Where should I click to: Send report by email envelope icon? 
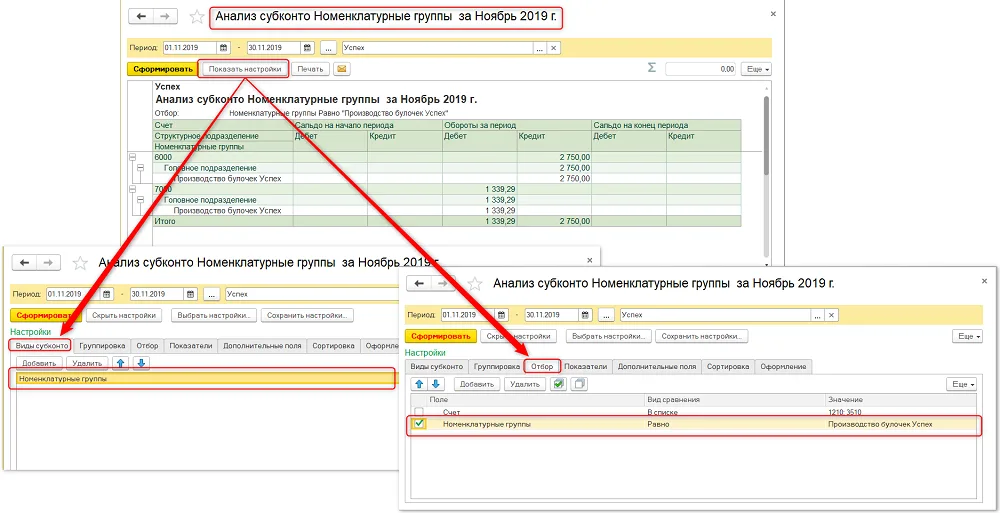point(342,69)
